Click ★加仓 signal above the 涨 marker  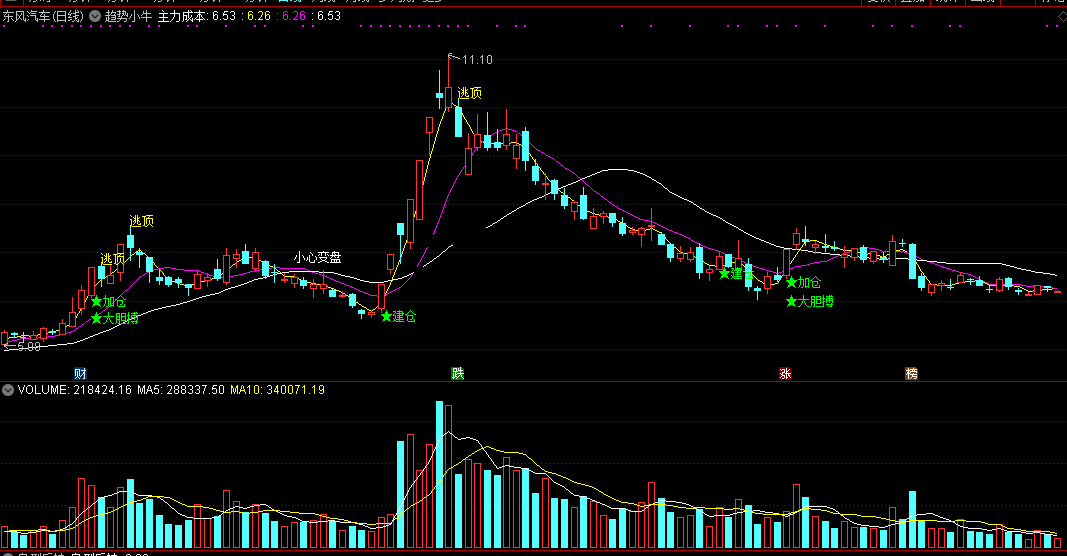804,282
